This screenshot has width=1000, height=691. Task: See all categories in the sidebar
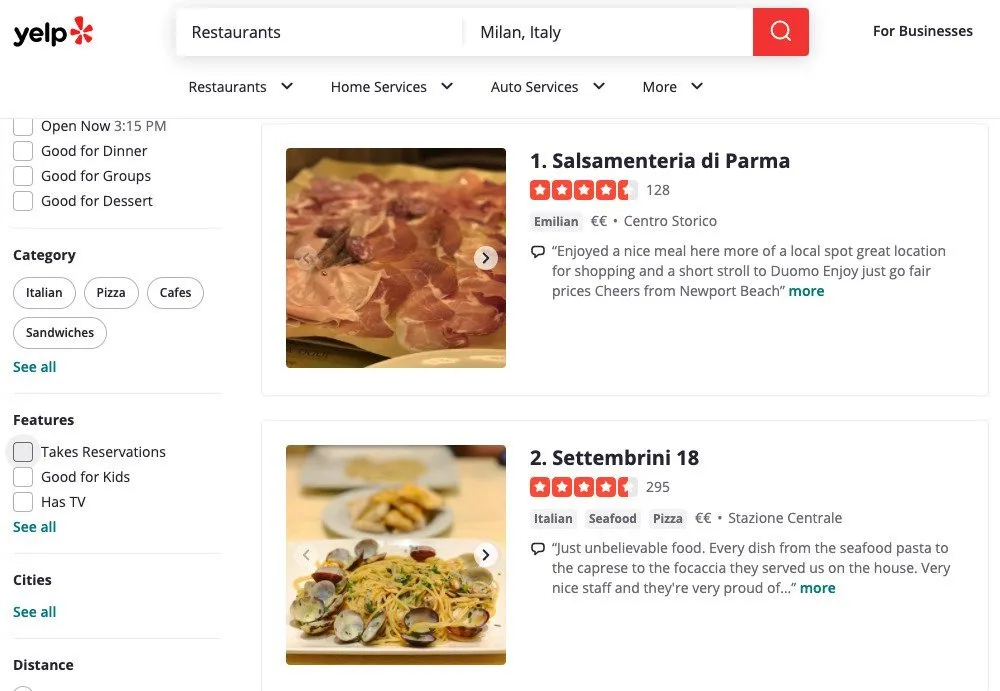34,366
